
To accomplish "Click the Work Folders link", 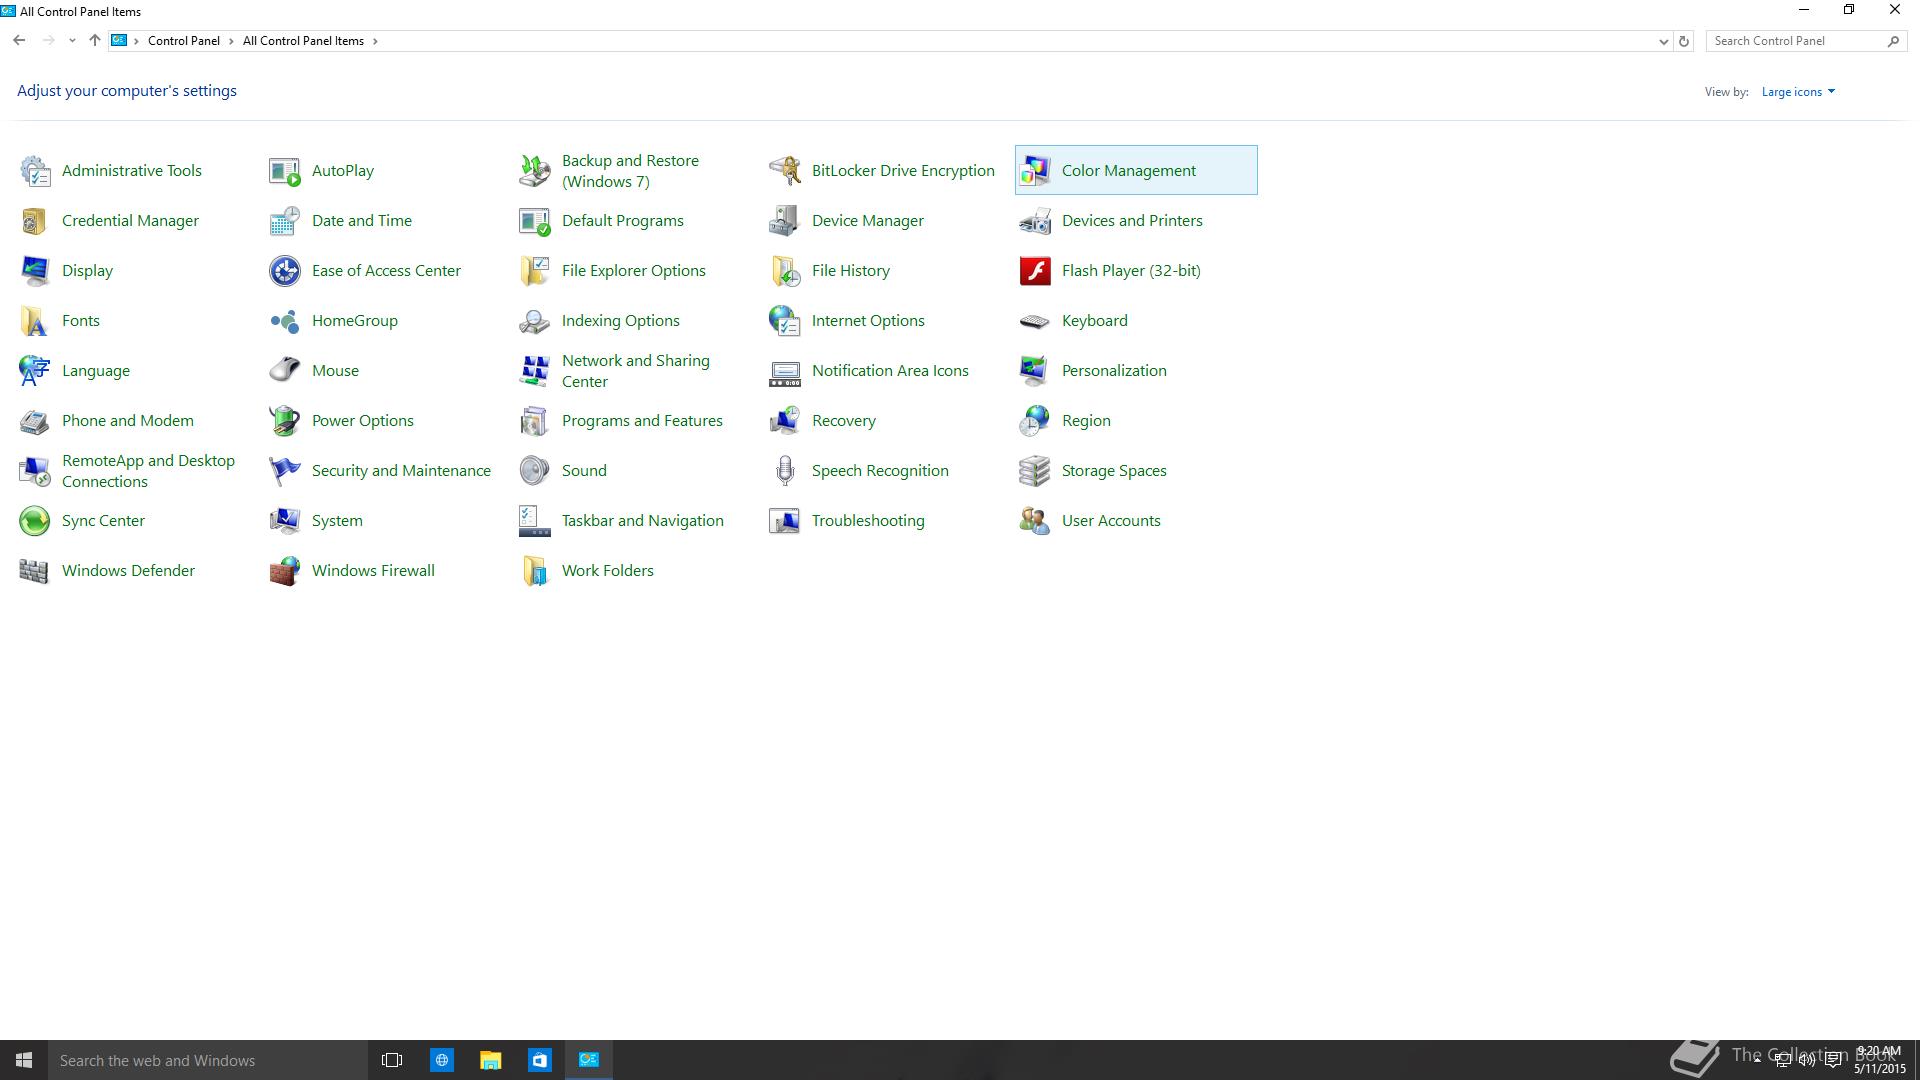I will pos(607,571).
